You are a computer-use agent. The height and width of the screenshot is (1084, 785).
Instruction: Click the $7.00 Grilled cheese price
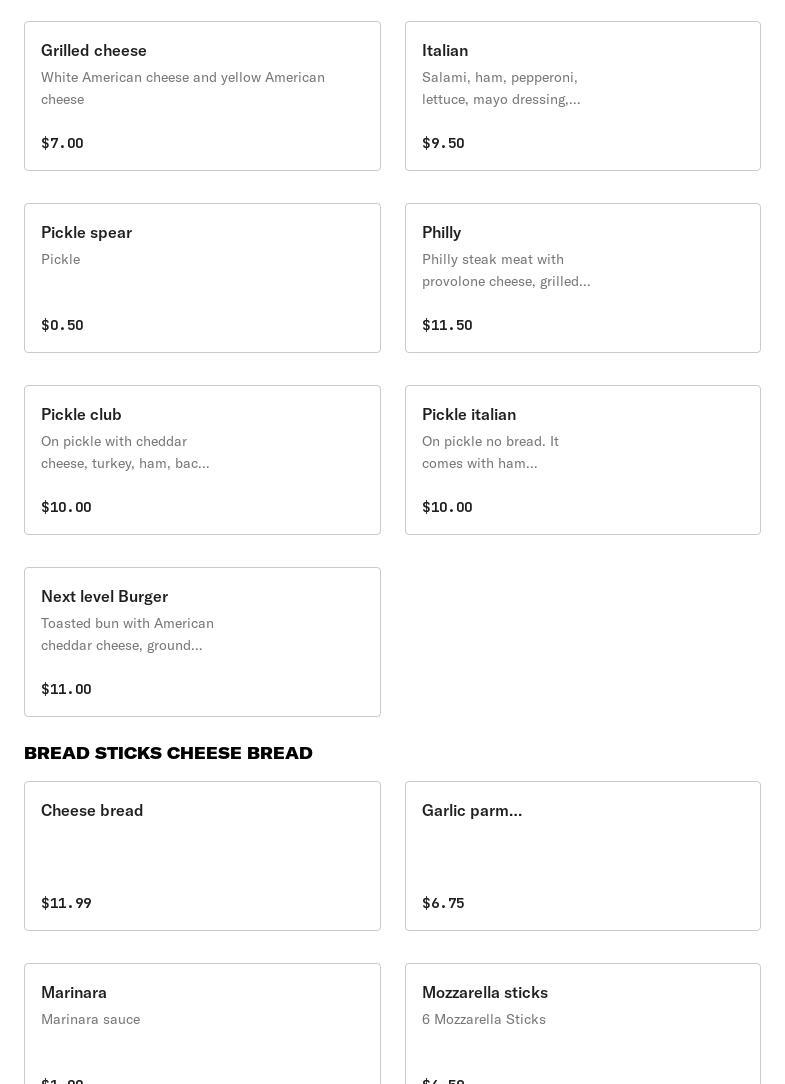click(62, 143)
